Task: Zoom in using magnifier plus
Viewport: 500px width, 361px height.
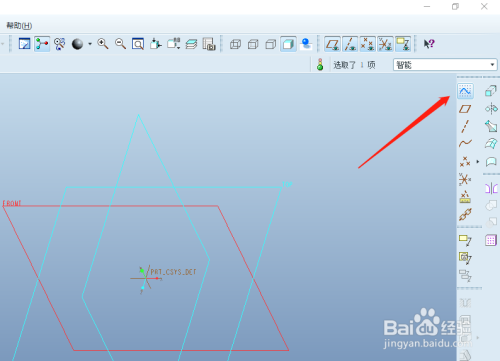Action: (x=103, y=44)
